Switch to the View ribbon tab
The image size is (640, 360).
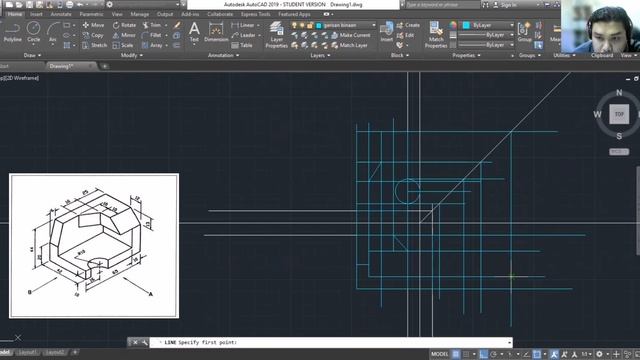[x=117, y=14]
